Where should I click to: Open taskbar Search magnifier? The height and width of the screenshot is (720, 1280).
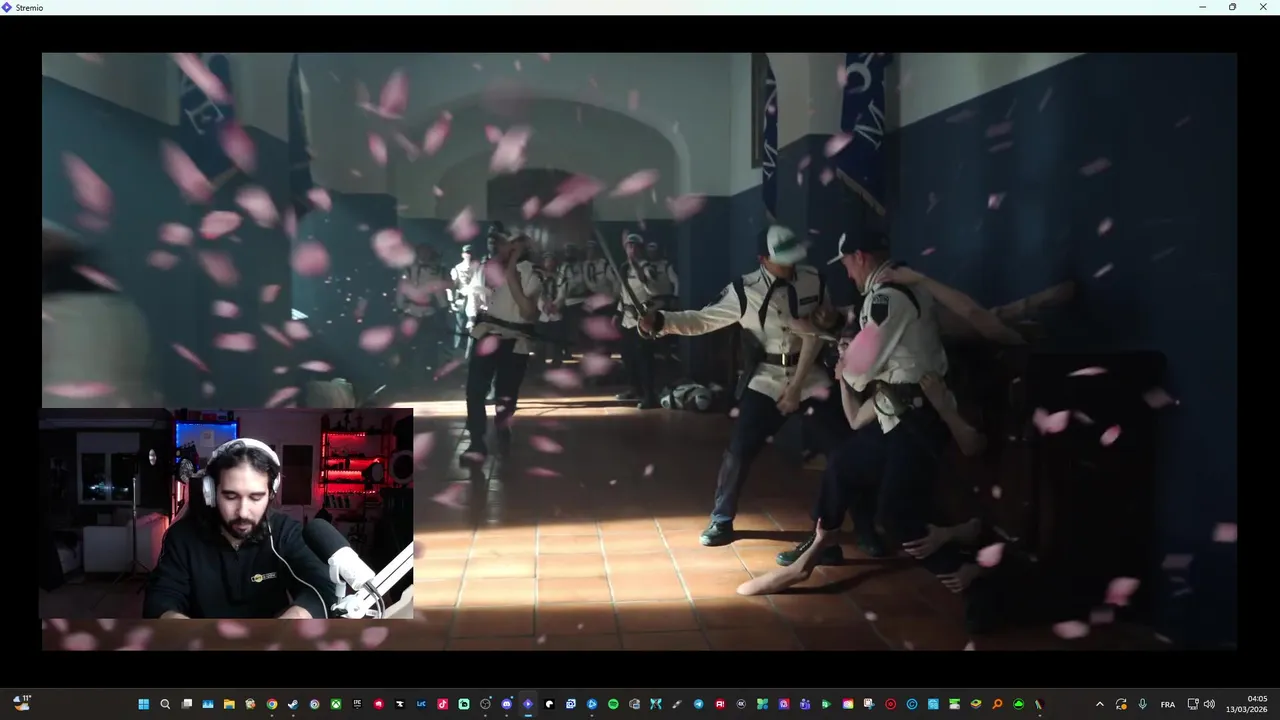165,704
